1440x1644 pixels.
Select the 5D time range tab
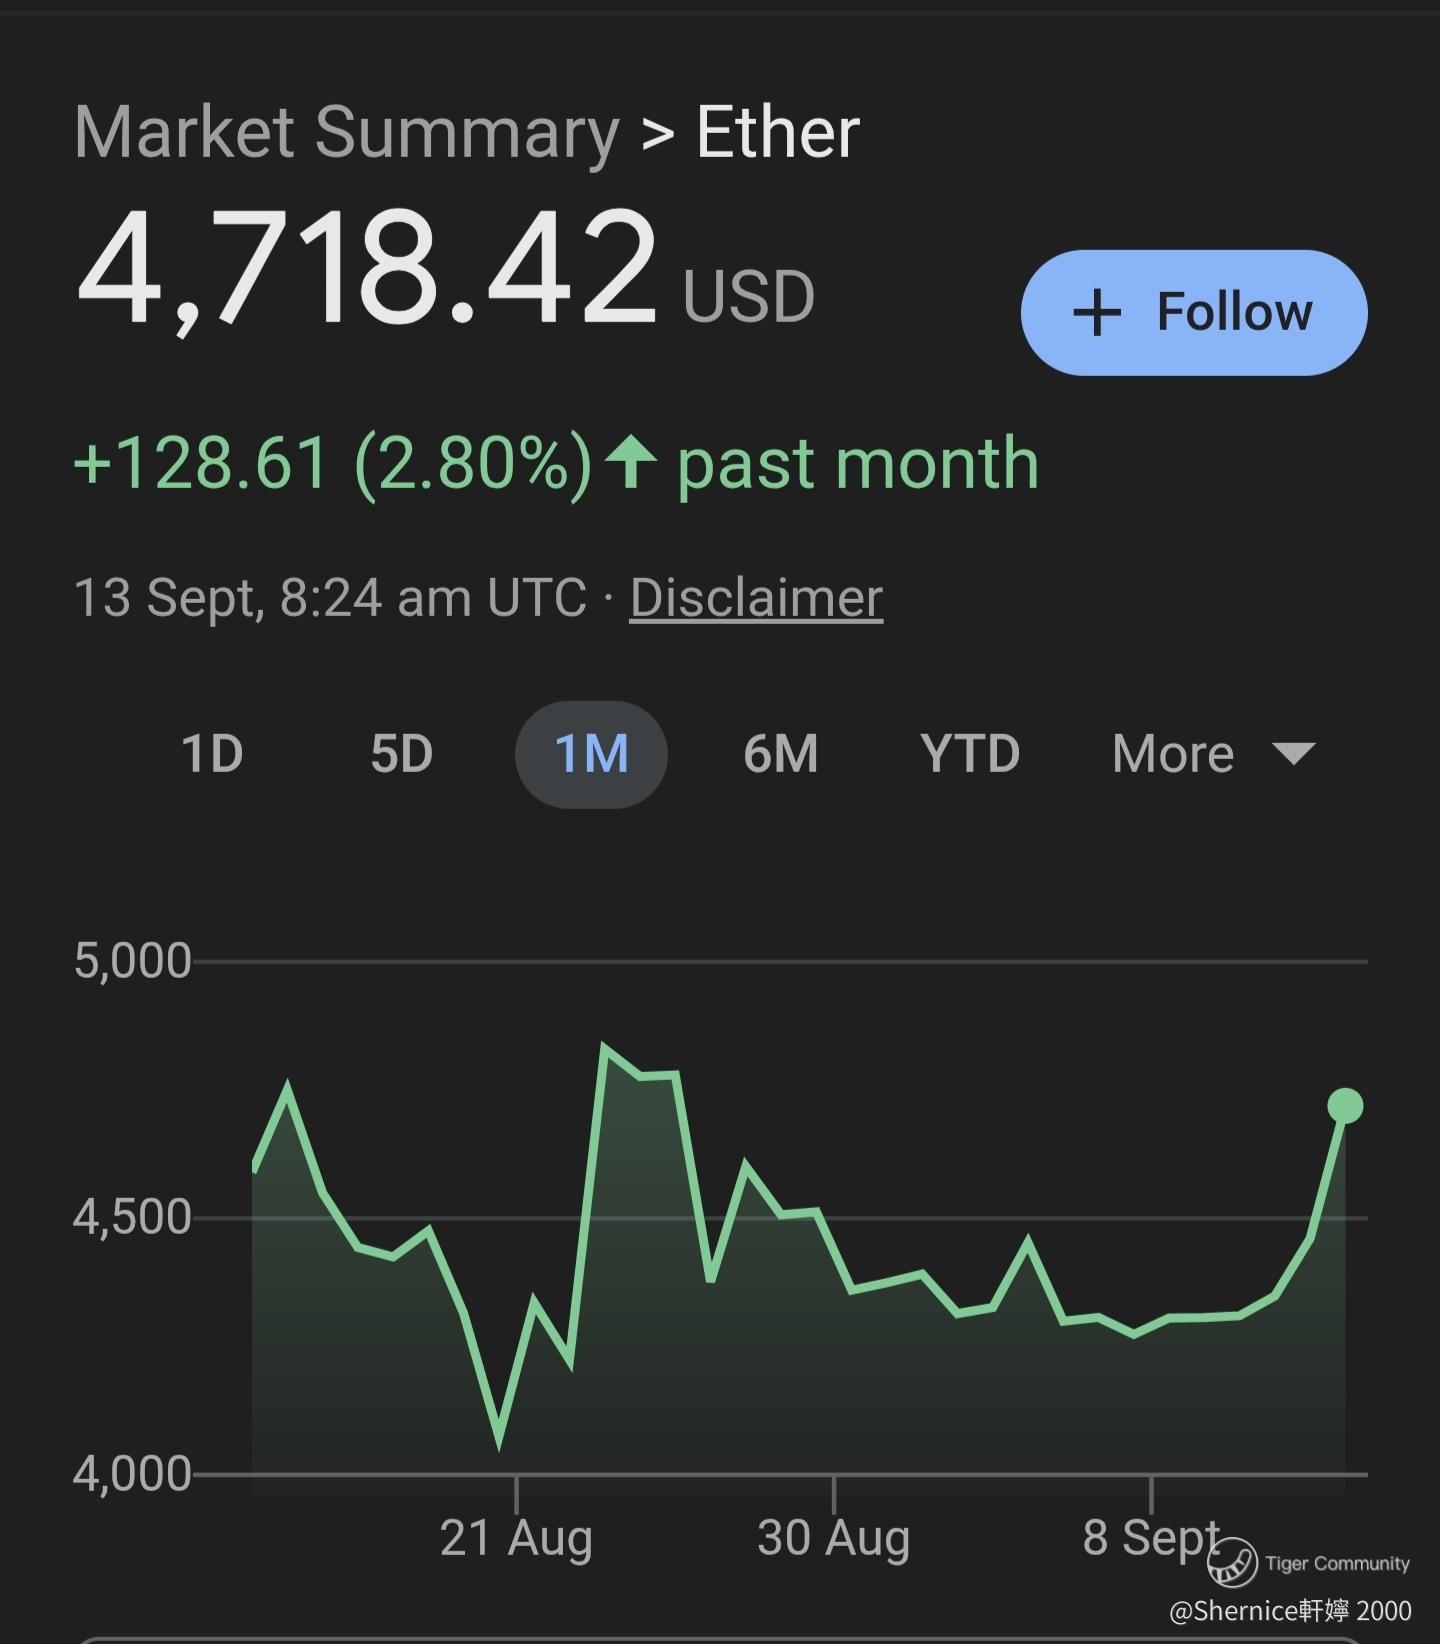(401, 754)
